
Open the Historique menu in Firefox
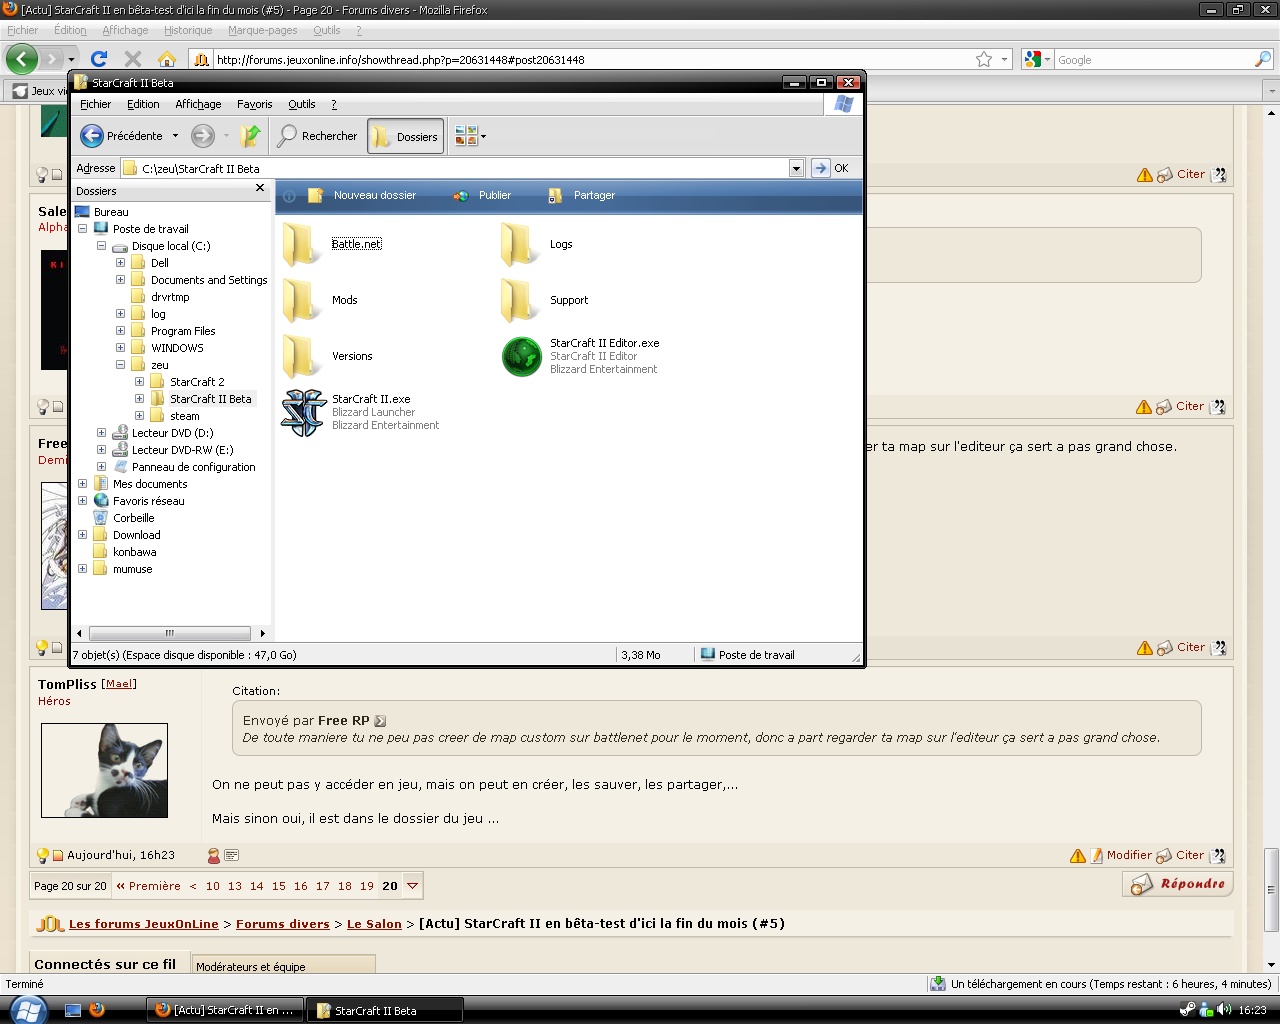188,30
